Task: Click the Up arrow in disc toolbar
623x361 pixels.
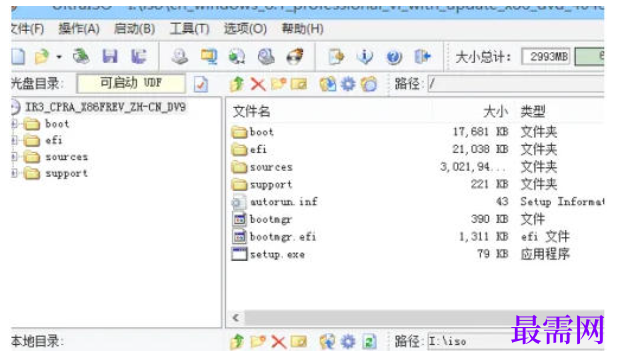Action: coord(237,84)
